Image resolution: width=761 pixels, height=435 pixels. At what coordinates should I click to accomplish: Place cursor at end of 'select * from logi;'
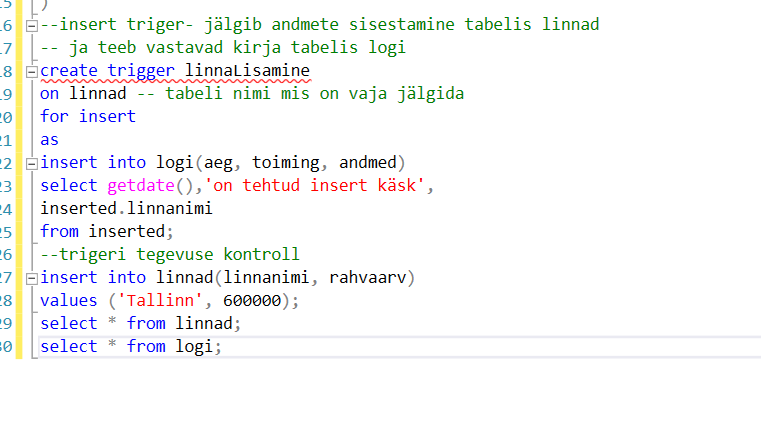click(x=222, y=346)
